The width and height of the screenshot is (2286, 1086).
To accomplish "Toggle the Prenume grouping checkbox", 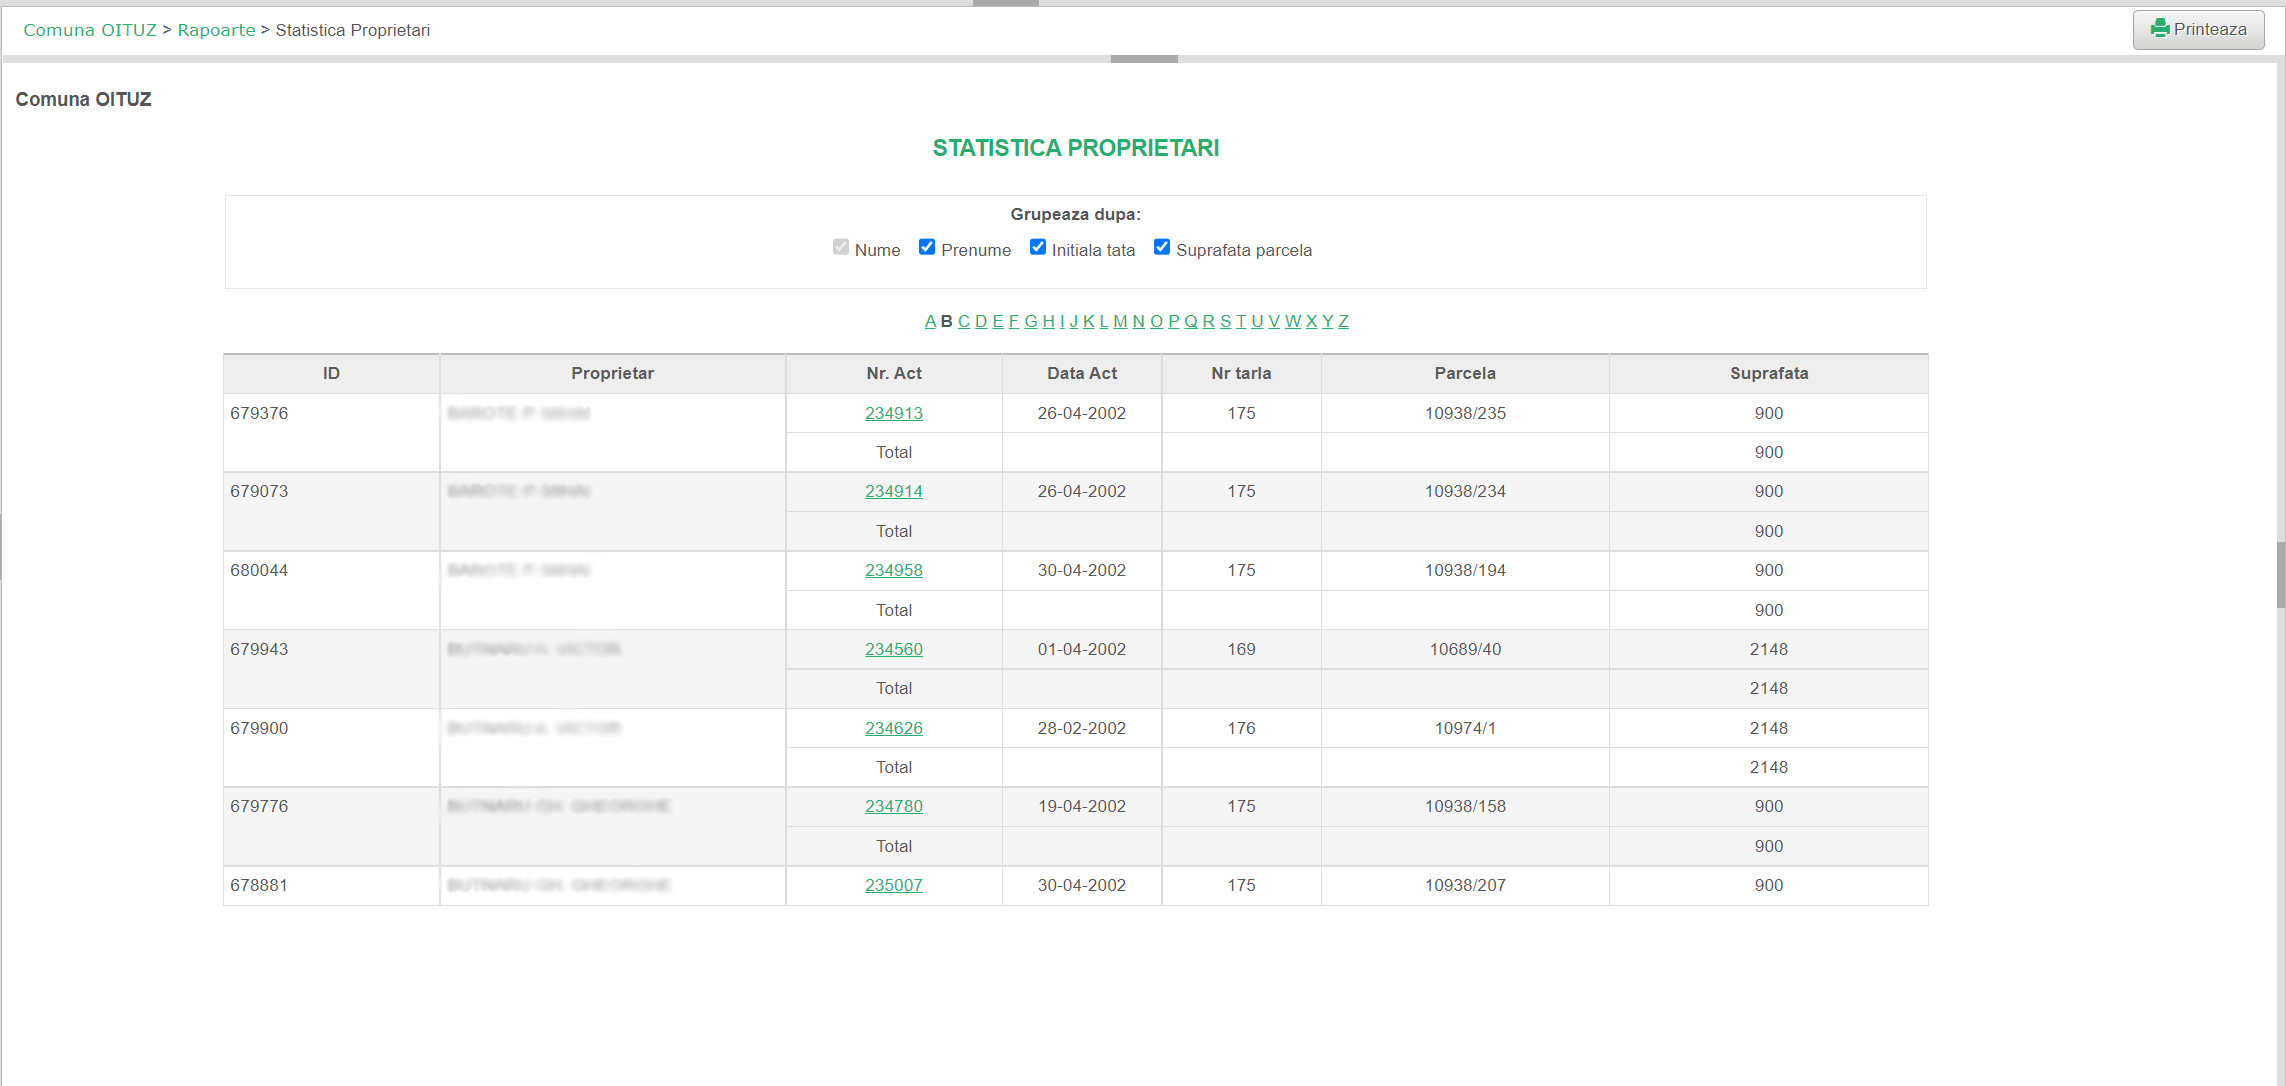I will click(x=927, y=247).
